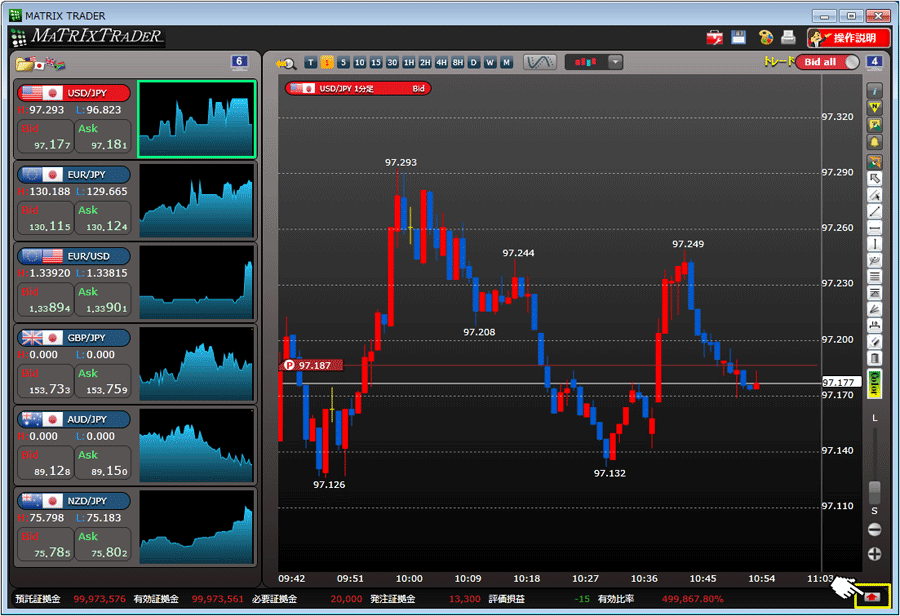
Task: Click the candlestick chart type icon
Action: pos(586,62)
